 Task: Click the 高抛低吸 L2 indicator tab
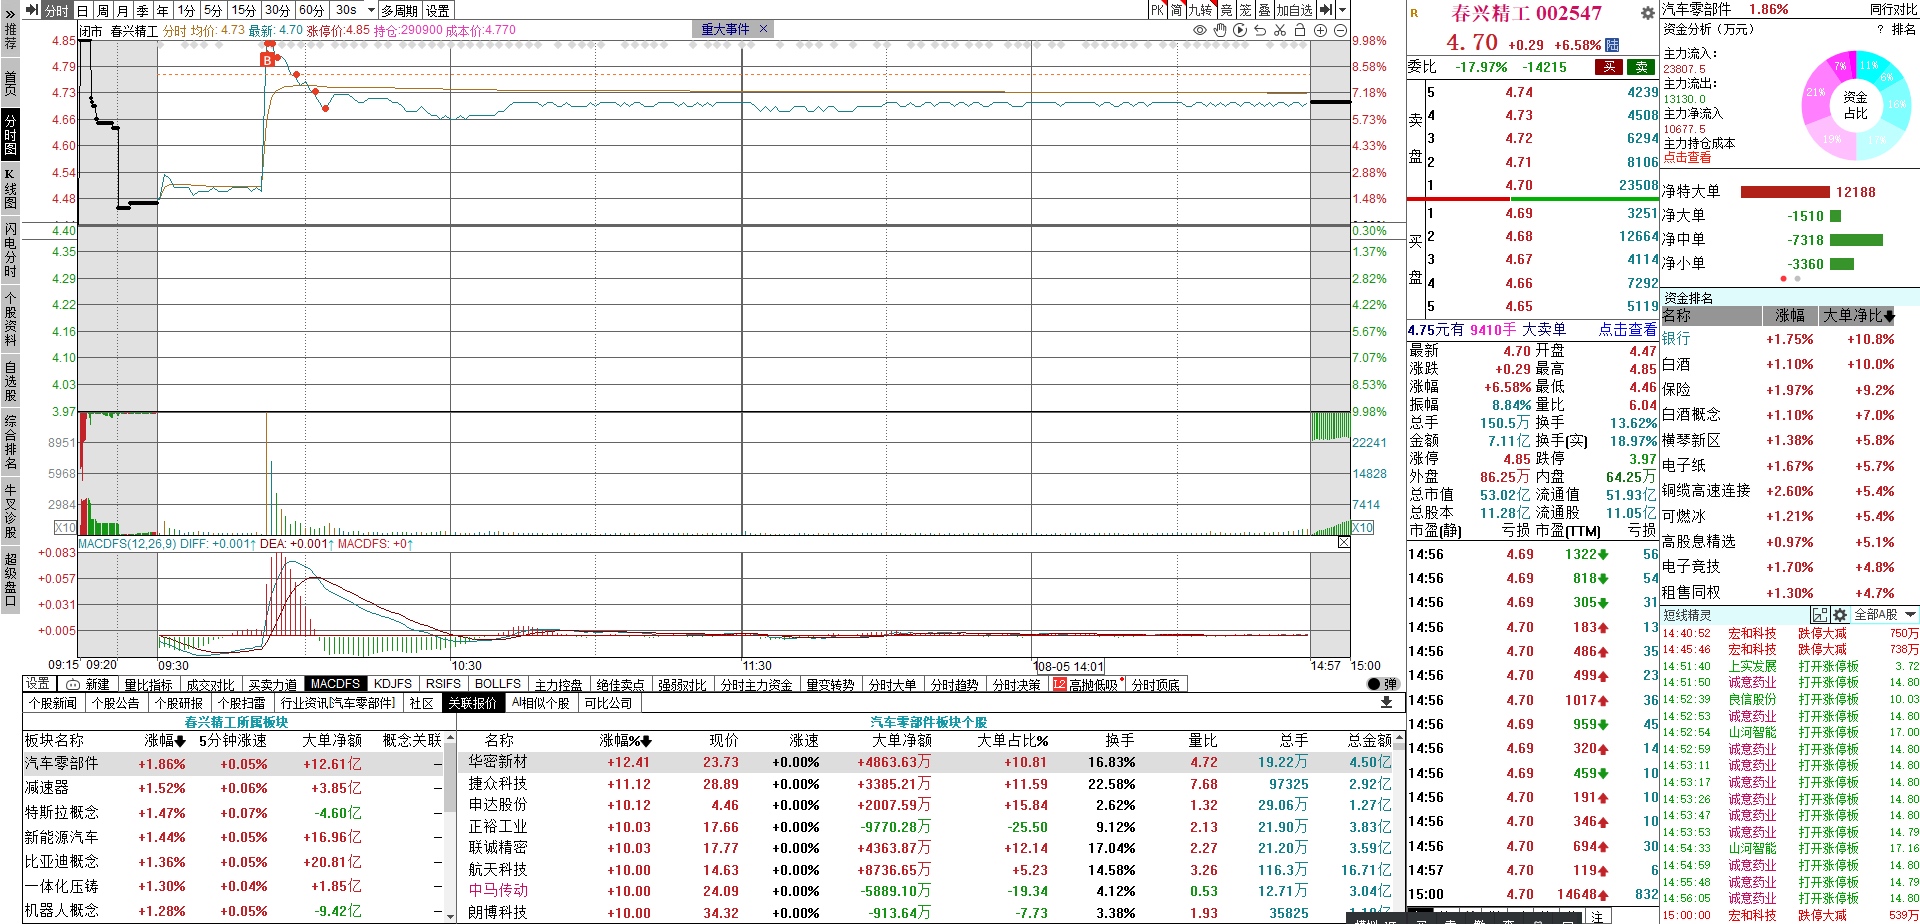coord(1085,684)
